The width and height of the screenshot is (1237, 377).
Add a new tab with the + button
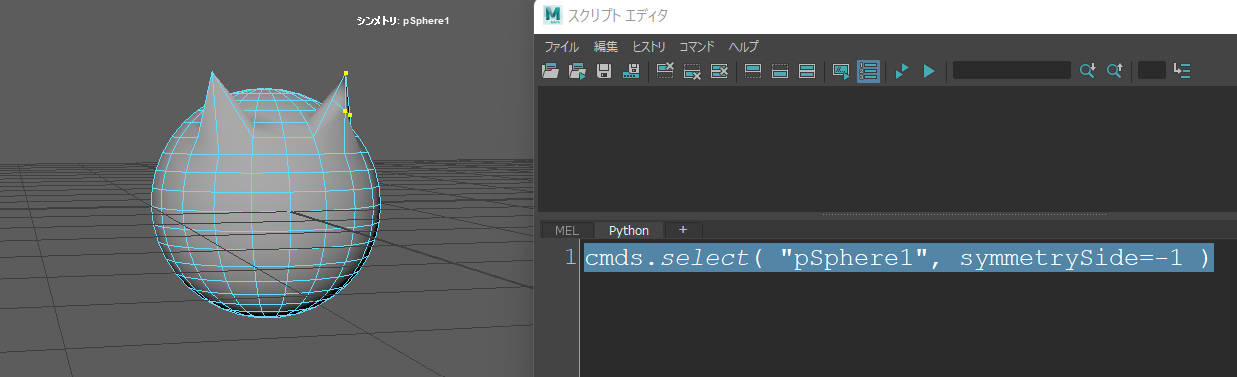click(683, 230)
